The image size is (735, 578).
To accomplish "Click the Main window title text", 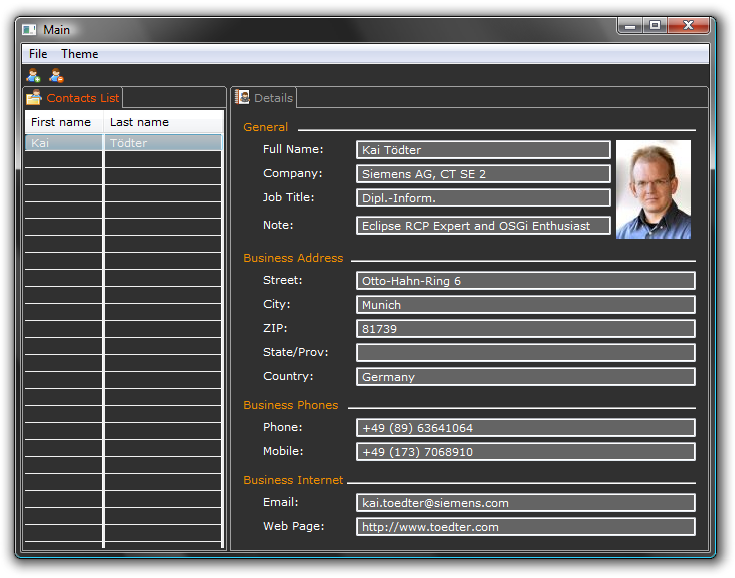I will 57,30.
